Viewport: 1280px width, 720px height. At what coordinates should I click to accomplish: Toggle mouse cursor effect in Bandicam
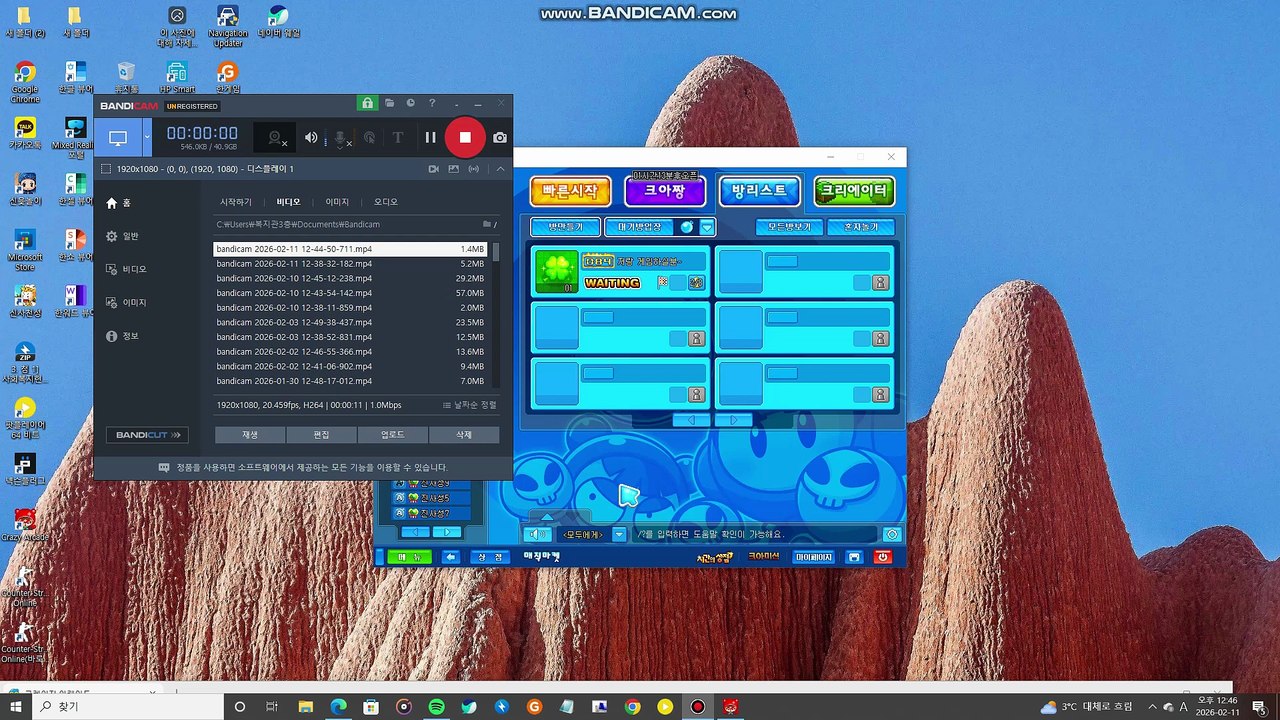369,138
